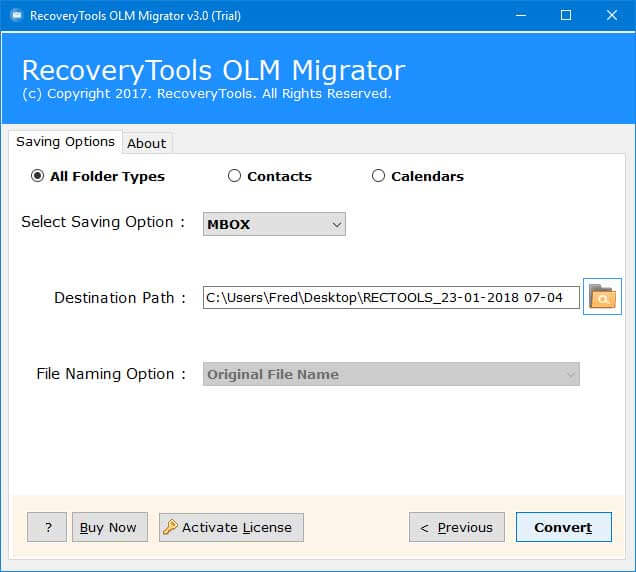Click the 'File Naming Option :' label
Image resolution: width=636 pixels, height=572 pixels.
[x=111, y=374]
